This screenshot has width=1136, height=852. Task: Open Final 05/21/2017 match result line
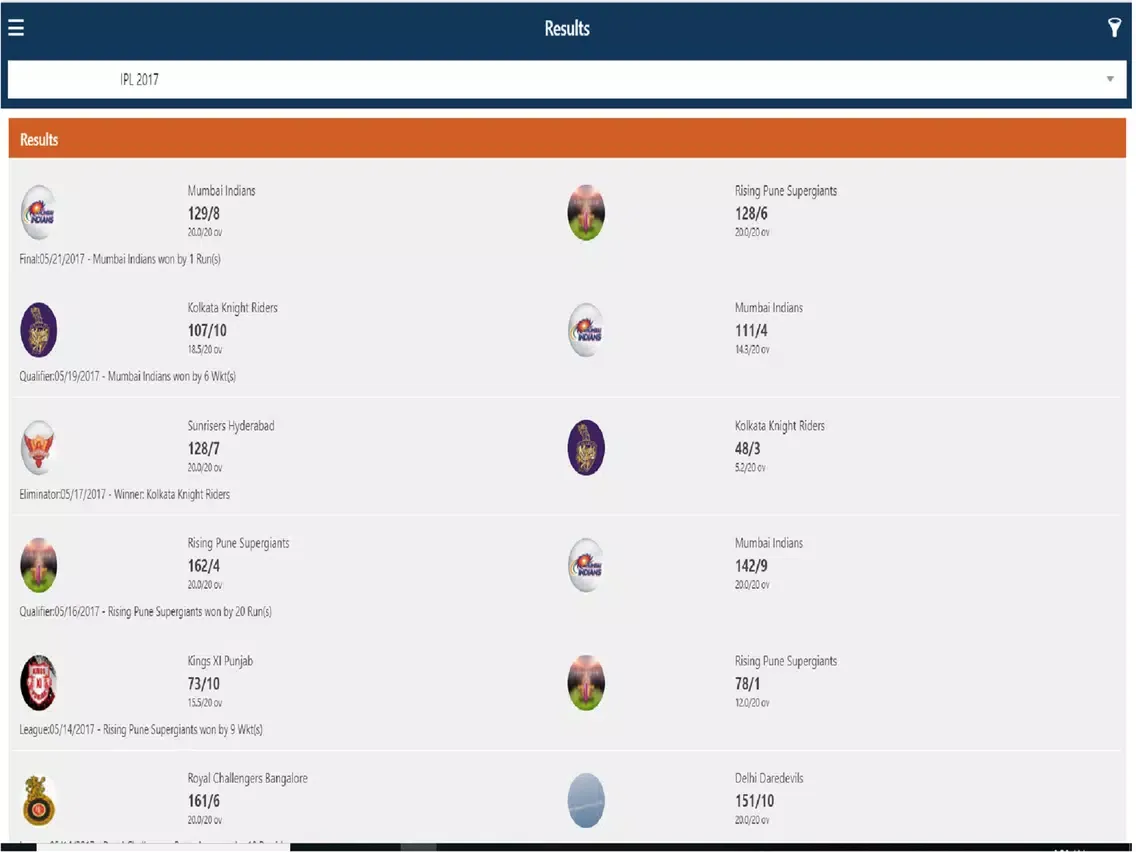[x=120, y=259]
